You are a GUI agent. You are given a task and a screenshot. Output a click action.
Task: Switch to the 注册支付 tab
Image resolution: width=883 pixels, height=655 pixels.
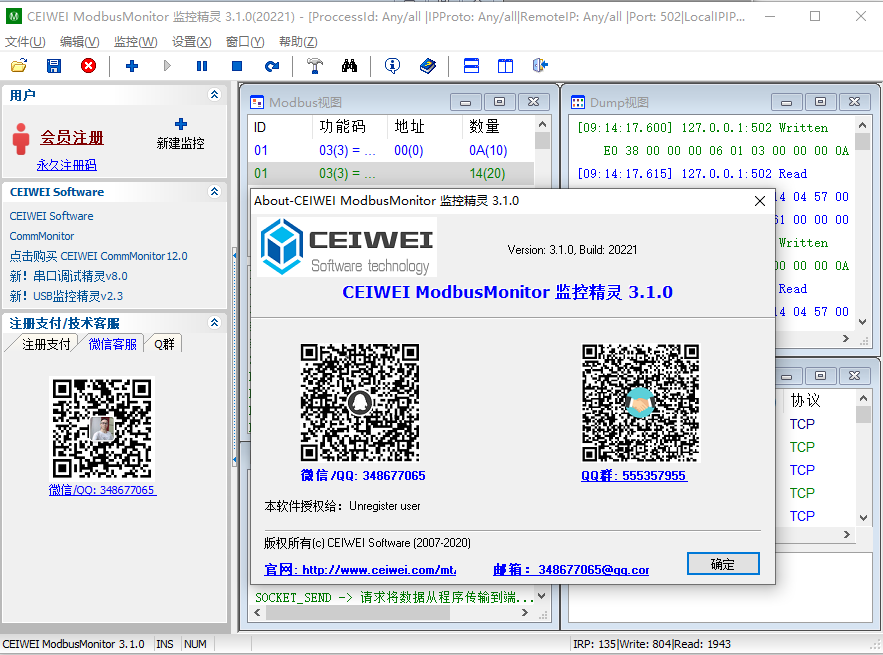[46, 344]
